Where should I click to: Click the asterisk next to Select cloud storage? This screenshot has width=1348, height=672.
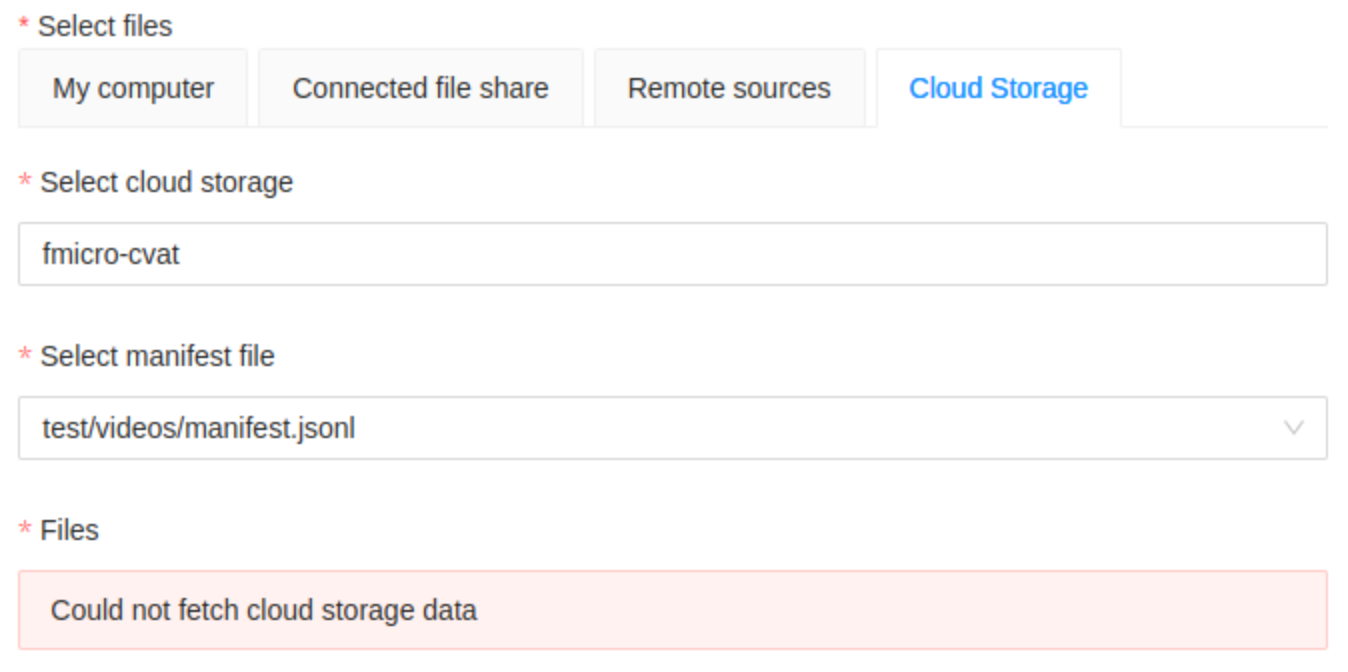22,182
